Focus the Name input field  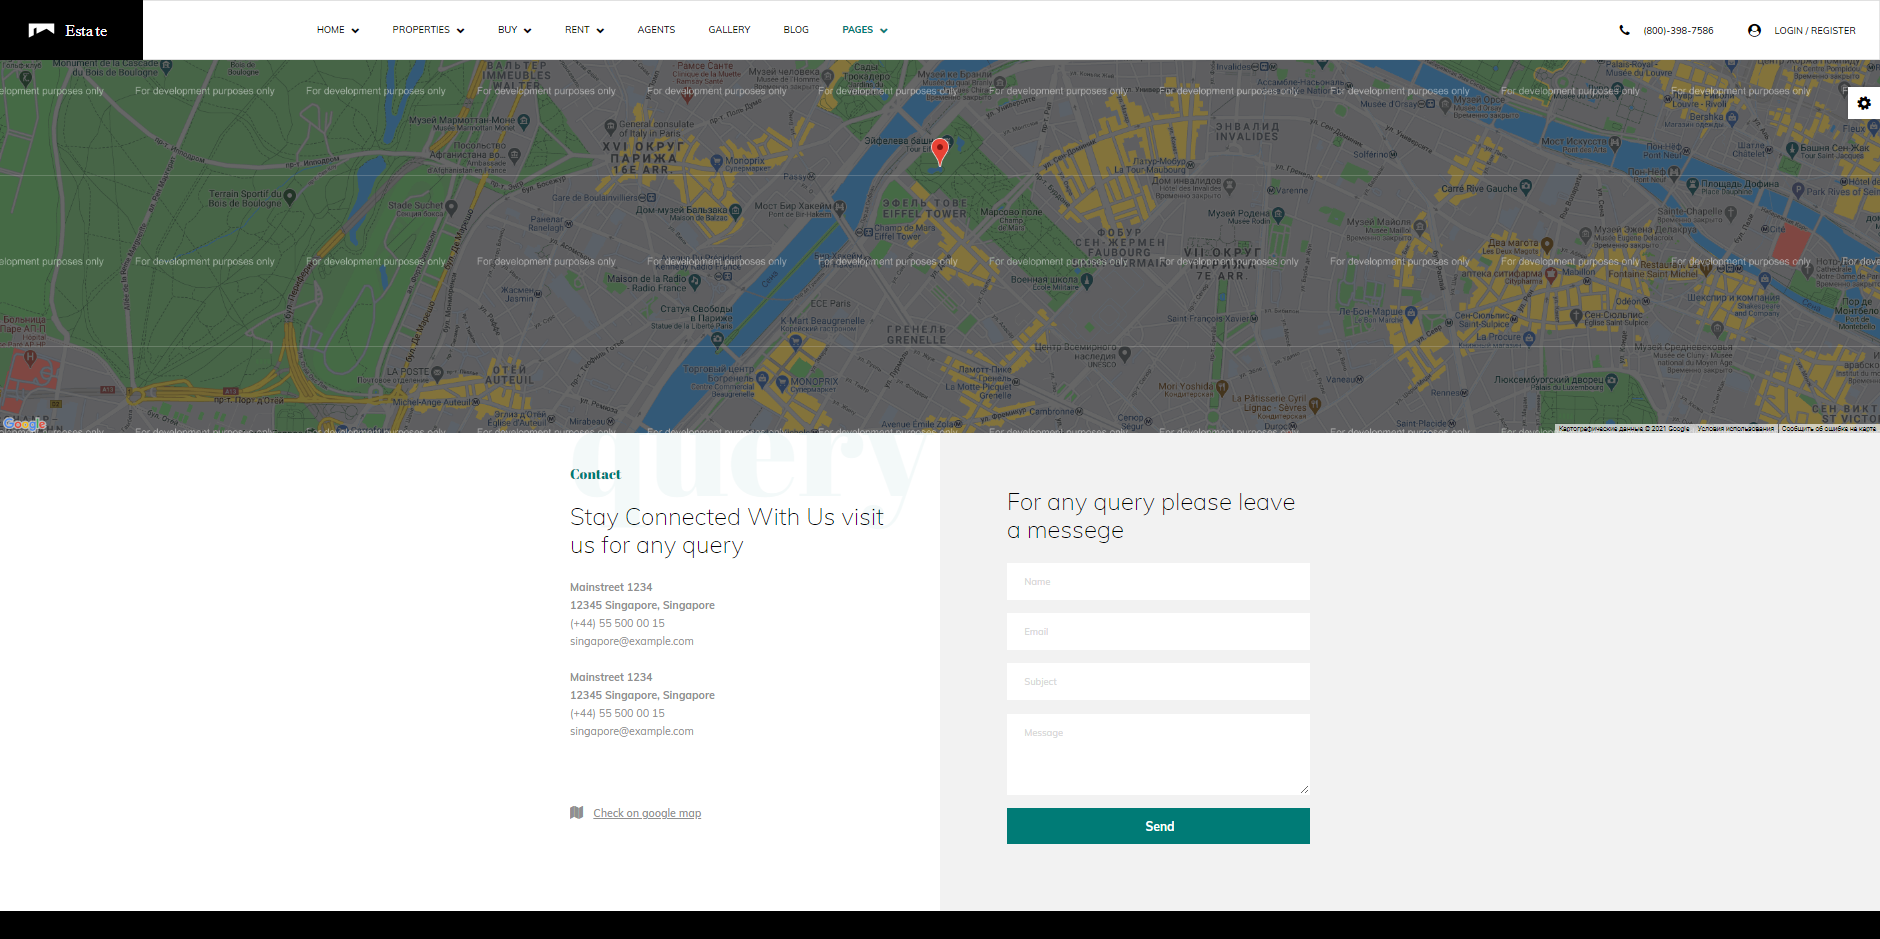[x=1158, y=581]
